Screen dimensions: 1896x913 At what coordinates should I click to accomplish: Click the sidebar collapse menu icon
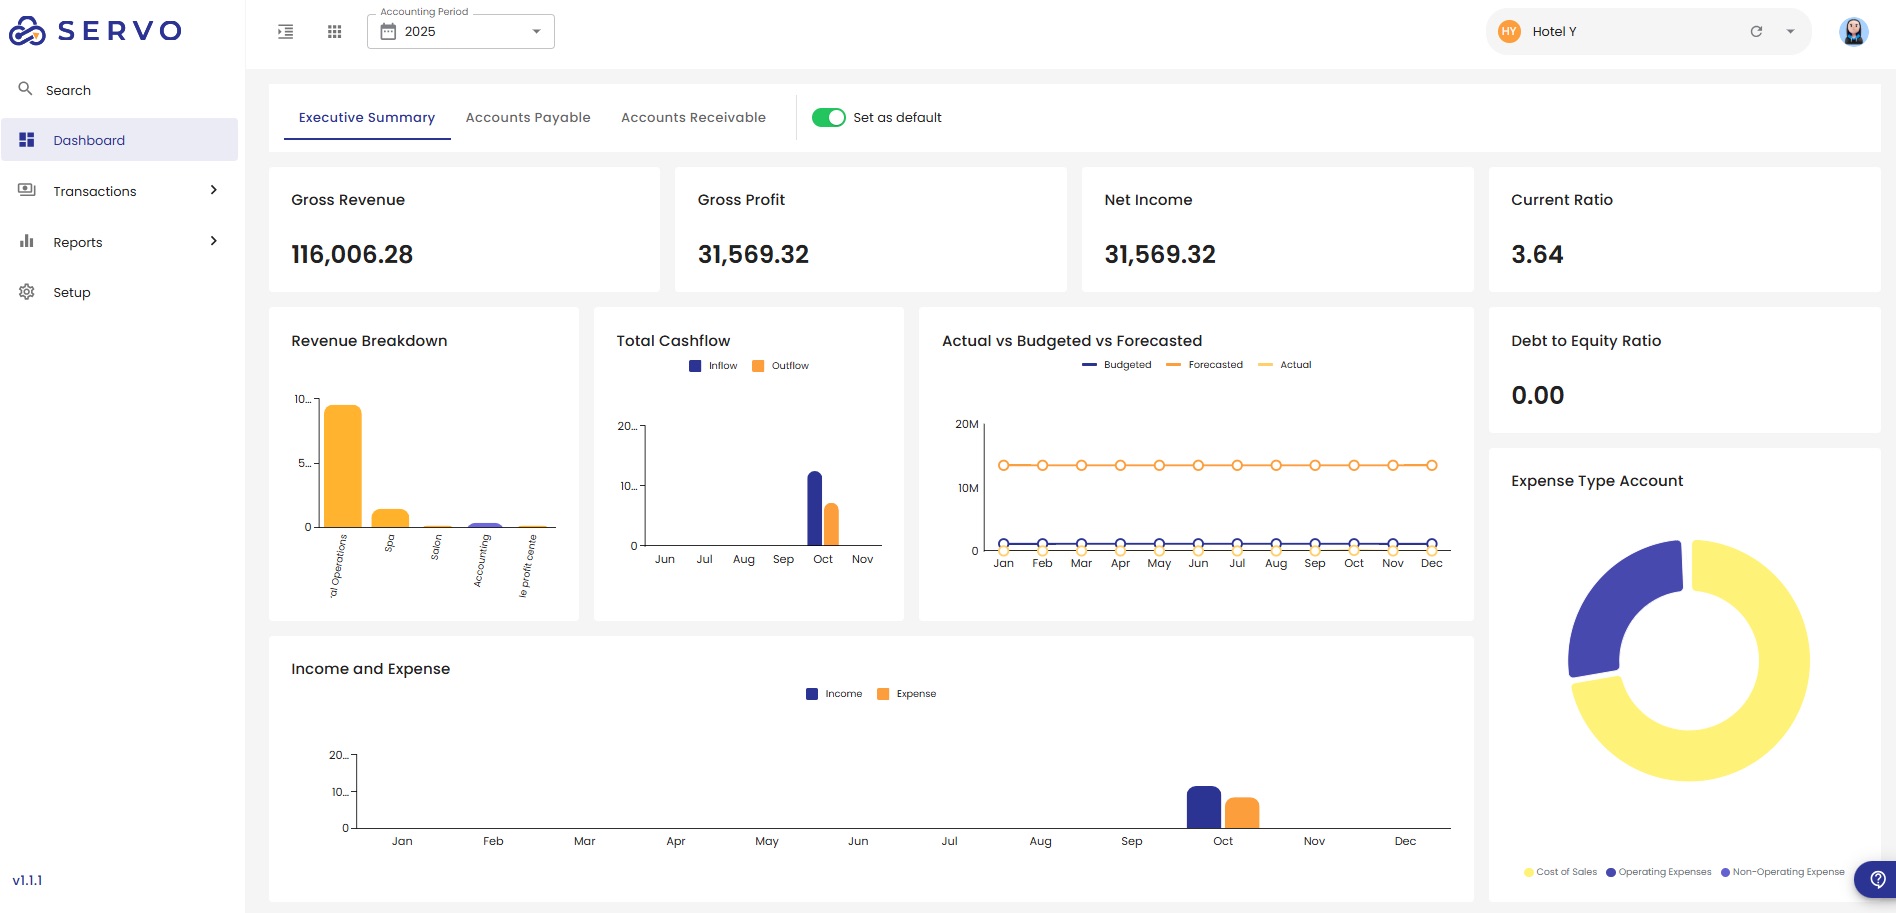tap(286, 32)
